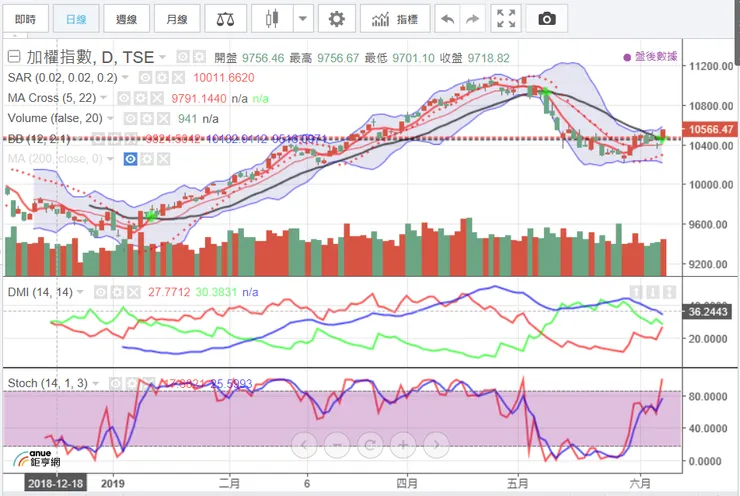This screenshot has height=496, width=740.
Task: Hide the MA Cross indicator with eye icon
Action: (x=124, y=98)
